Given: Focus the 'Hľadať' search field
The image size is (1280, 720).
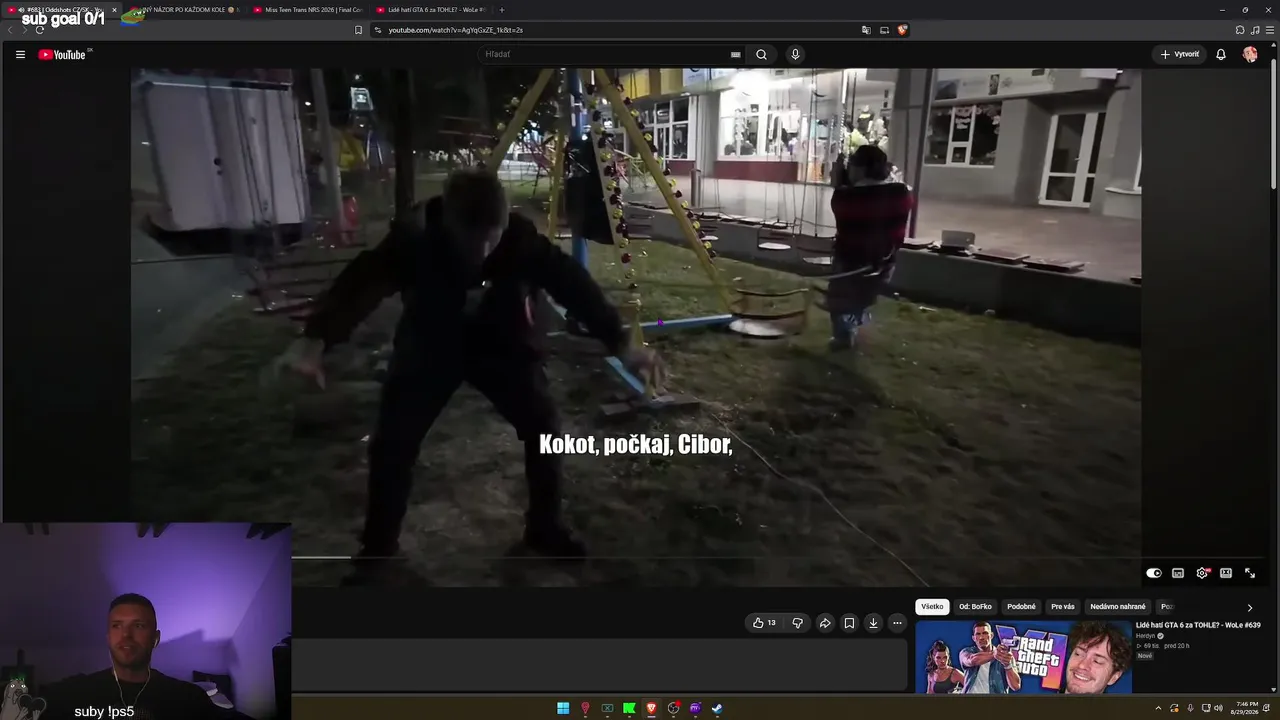Looking at the screenshot, I should (610, 55).
